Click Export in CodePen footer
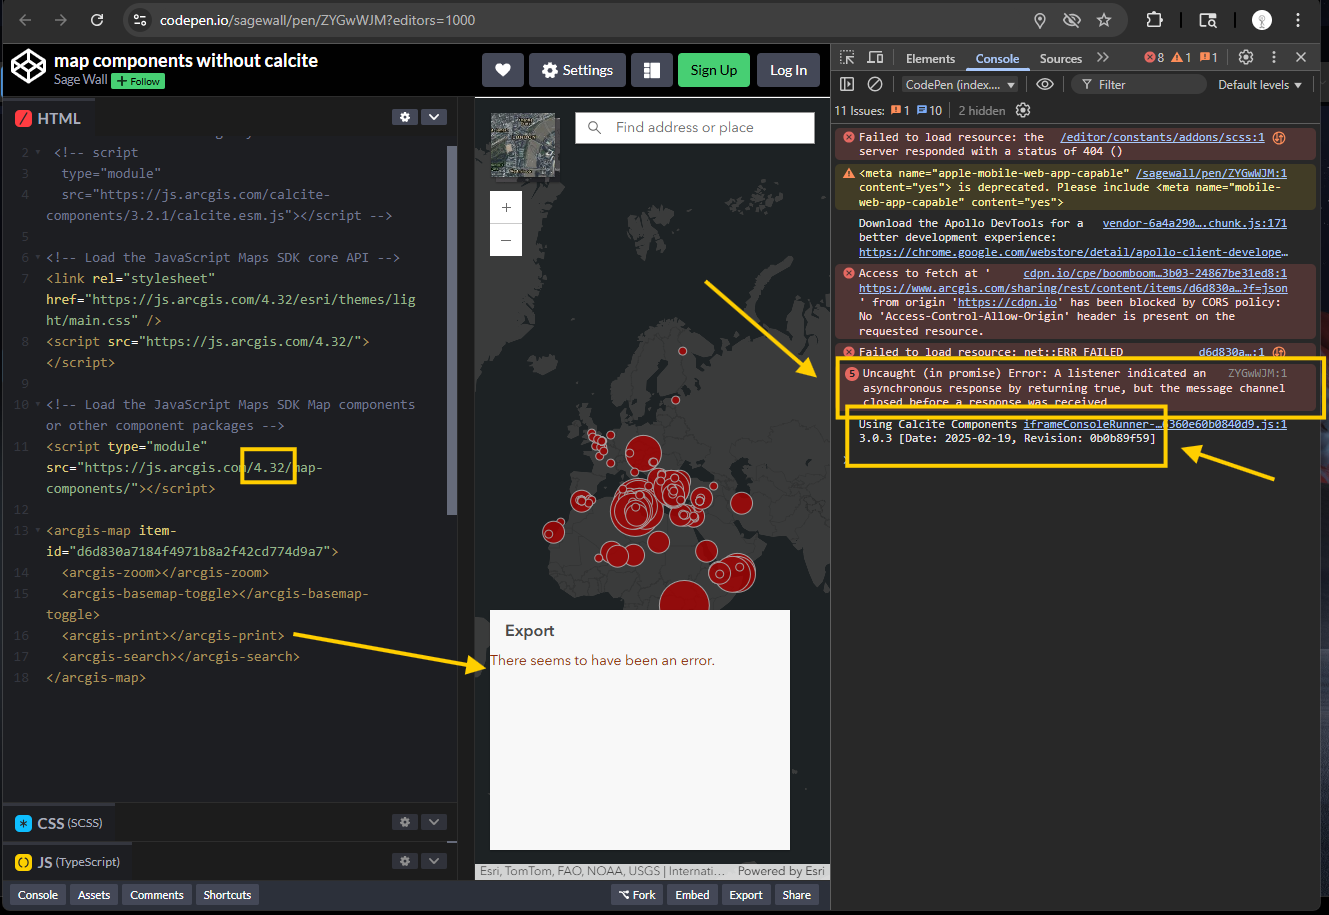 pyautogui.click(x=746, y=895)
